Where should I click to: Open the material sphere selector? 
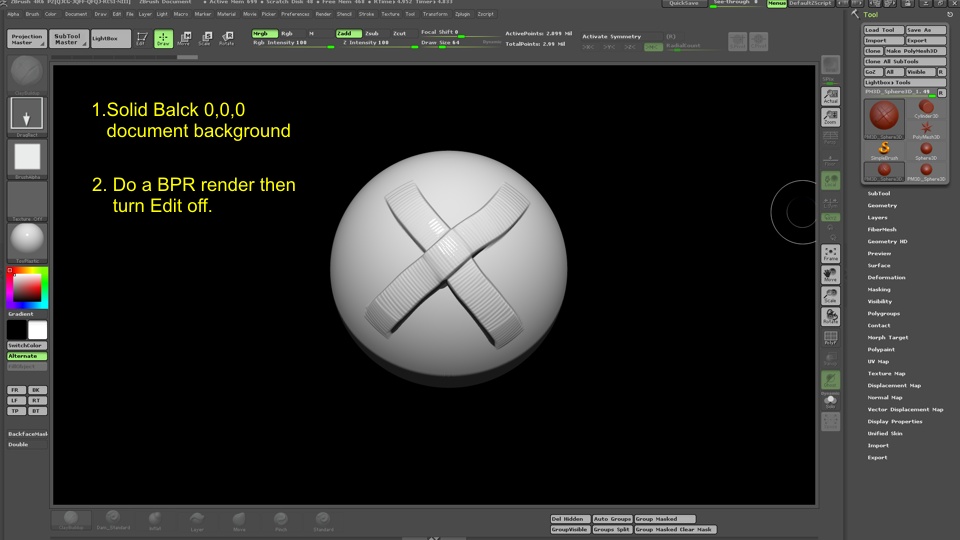coord(27,242)
